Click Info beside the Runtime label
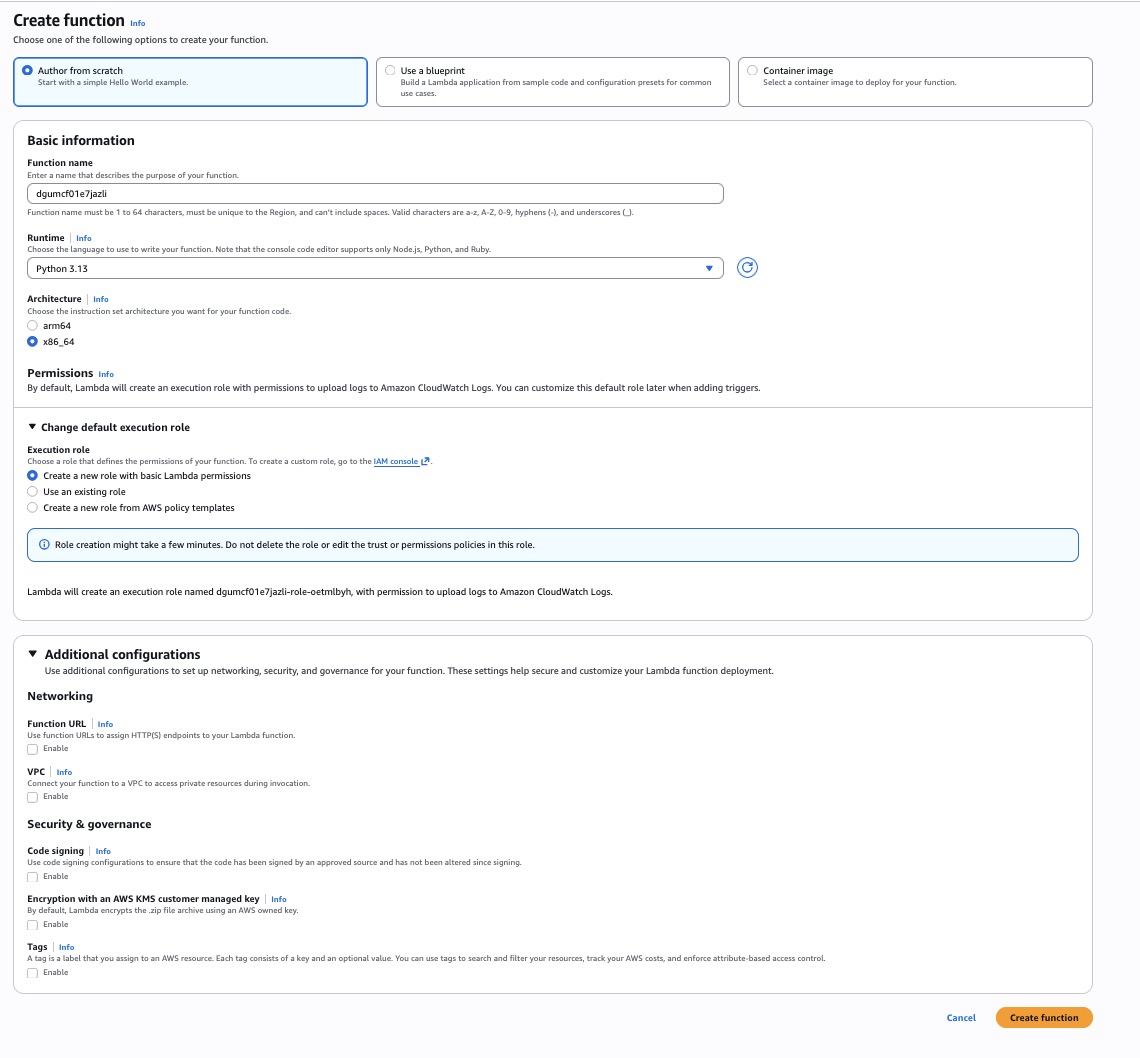 84,239
